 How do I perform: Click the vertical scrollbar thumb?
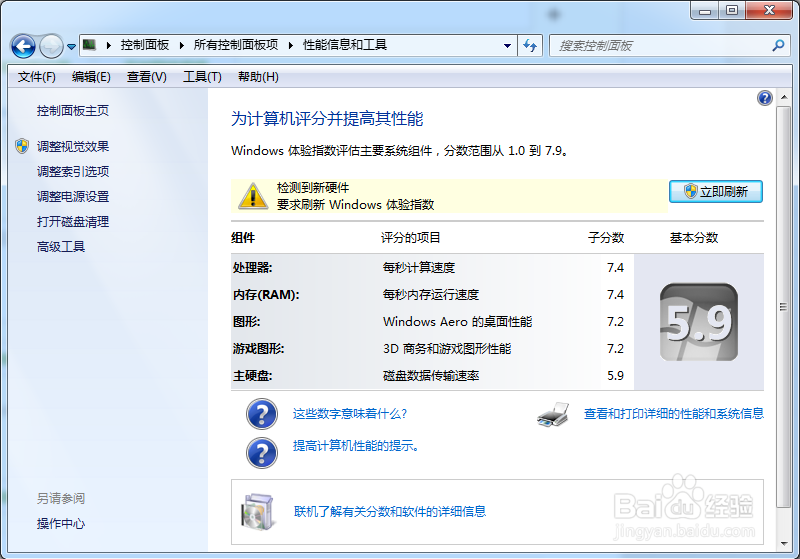click(783, 307)
